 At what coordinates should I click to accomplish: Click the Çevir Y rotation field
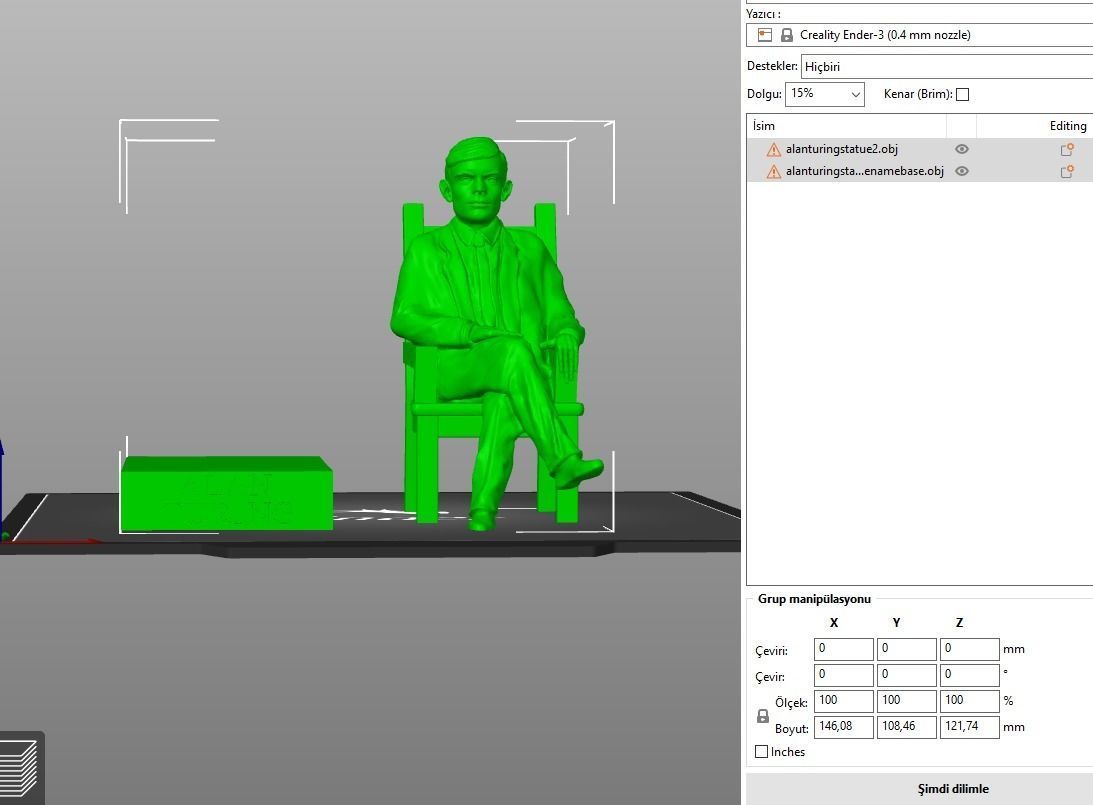click(906, 675)
